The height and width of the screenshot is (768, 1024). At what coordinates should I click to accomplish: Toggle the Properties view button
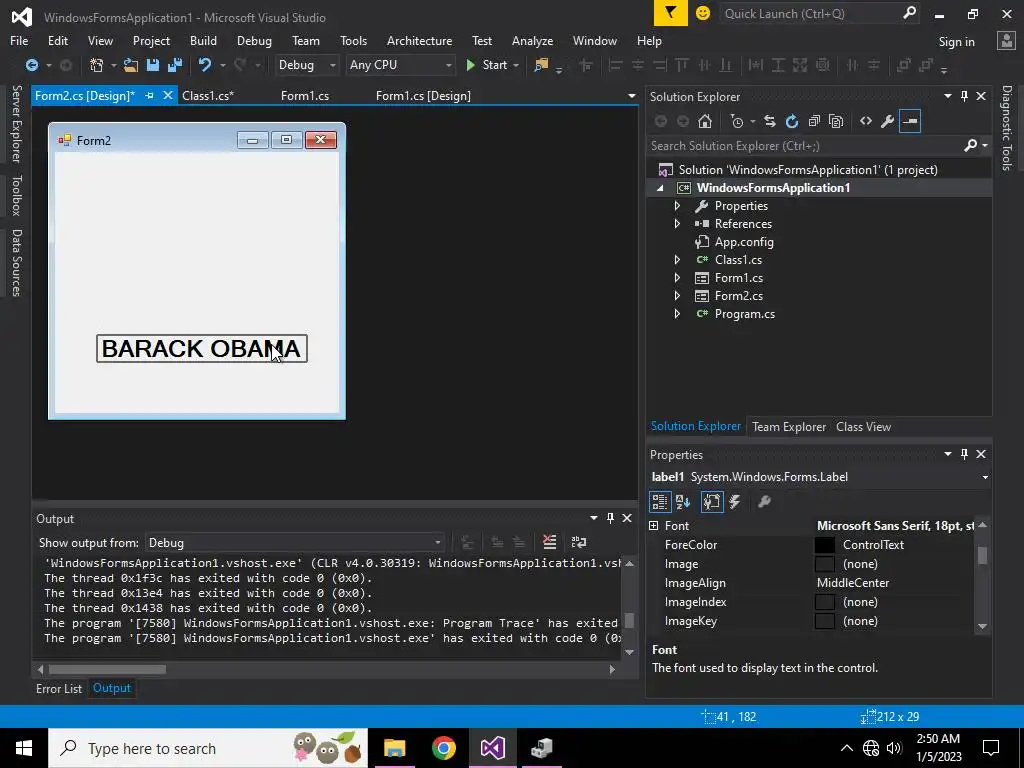(712, 502)
